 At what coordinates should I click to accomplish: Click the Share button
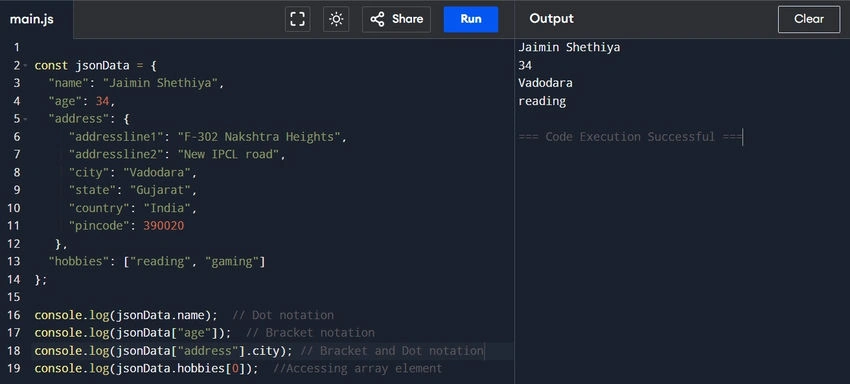(x=396, y=20)
